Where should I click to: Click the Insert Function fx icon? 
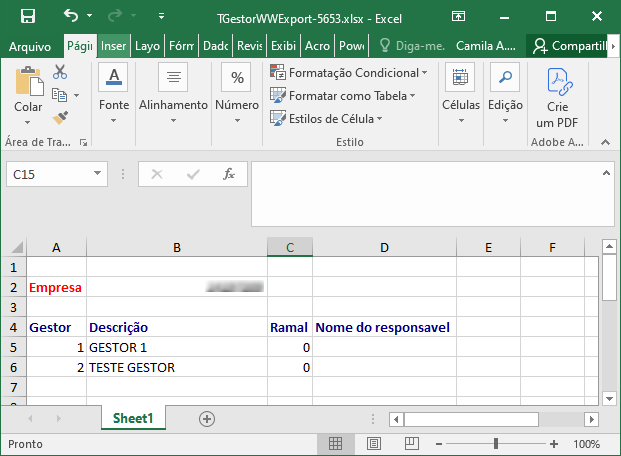tap(229, 174)
